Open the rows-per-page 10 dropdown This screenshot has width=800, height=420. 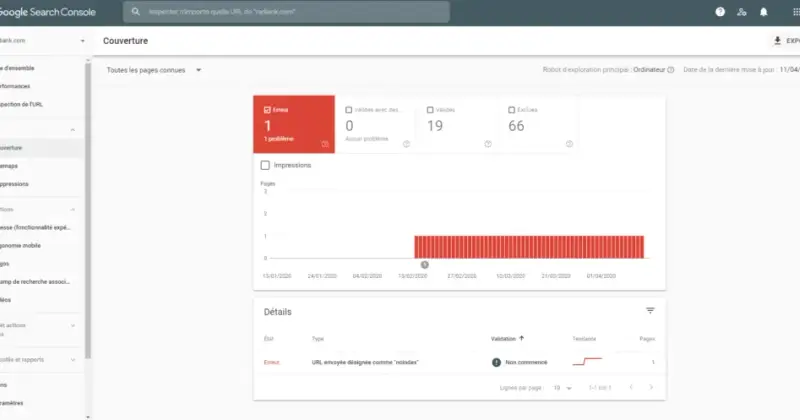(563, 388)
